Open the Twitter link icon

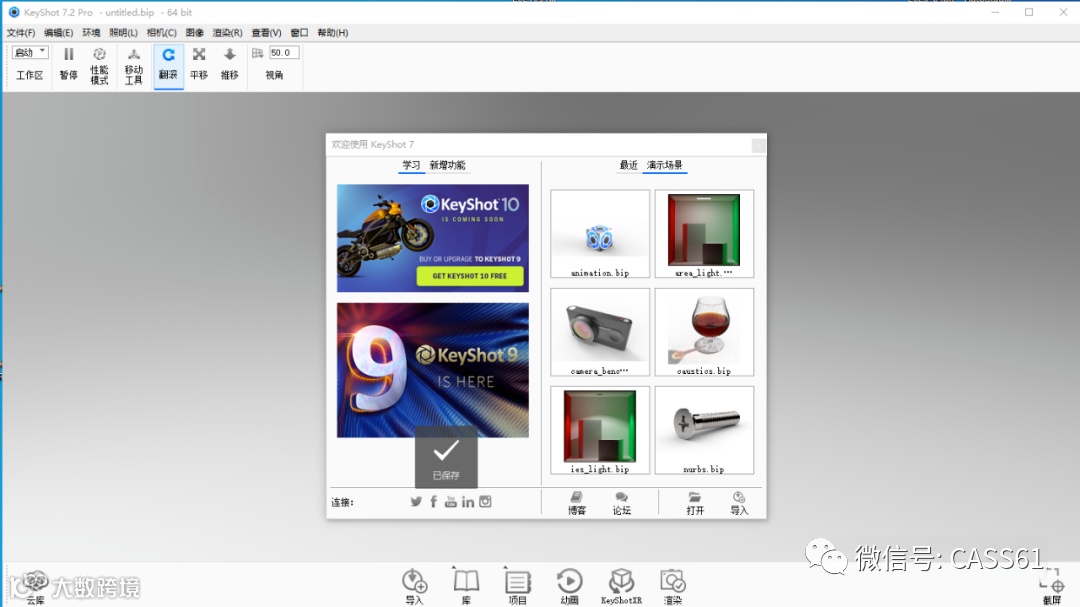point(416,502)
